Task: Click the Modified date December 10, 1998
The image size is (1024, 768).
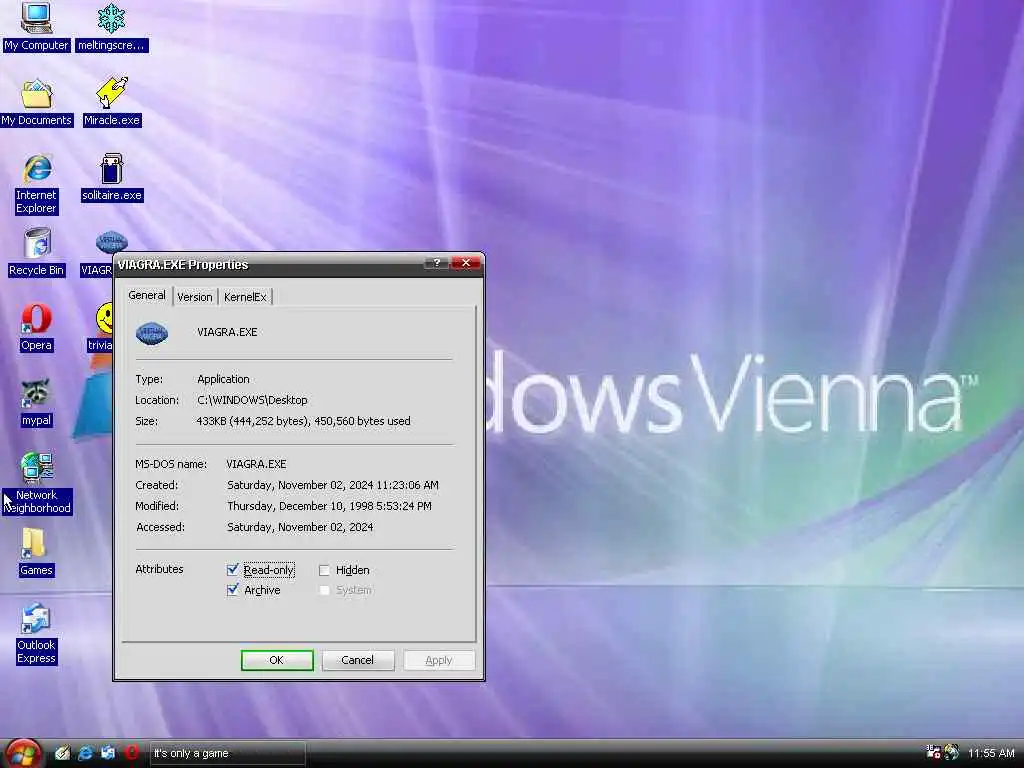Action: [x=329, y=506]
